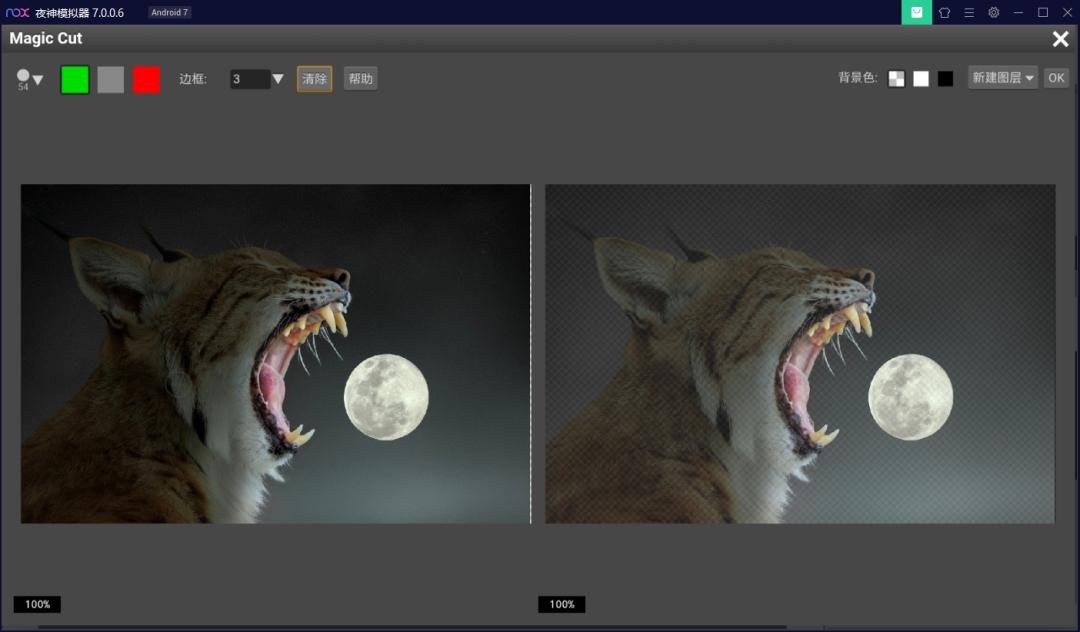
Task: Select the green foreground marker swatch
Action: pyautogui.click(x=75, y=78)
